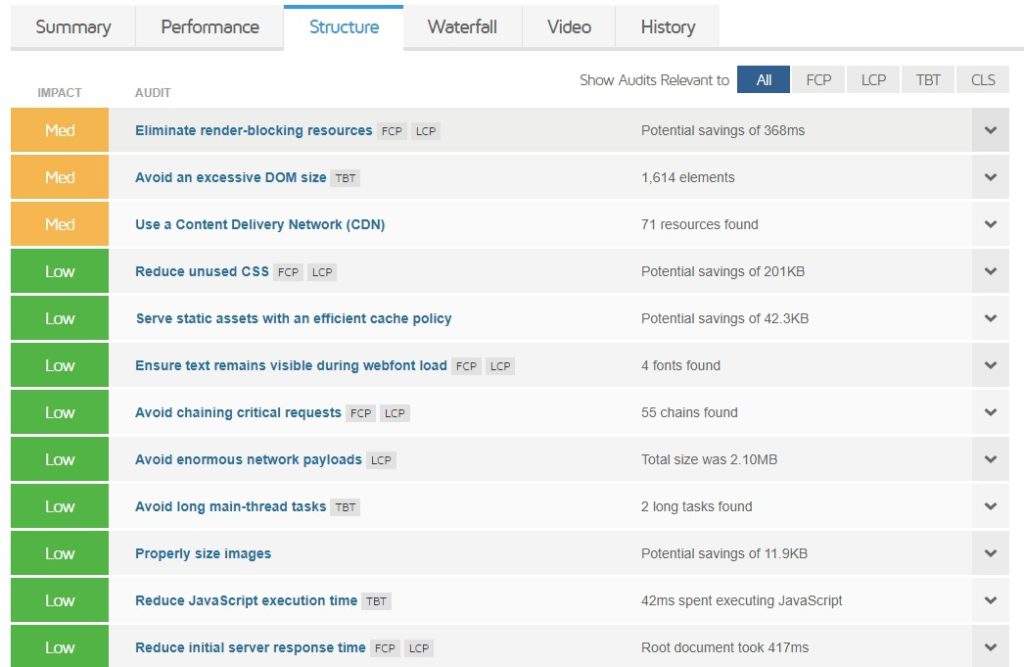
Task: Click the Avoid an excessive DOM size link
Action: 231,178
